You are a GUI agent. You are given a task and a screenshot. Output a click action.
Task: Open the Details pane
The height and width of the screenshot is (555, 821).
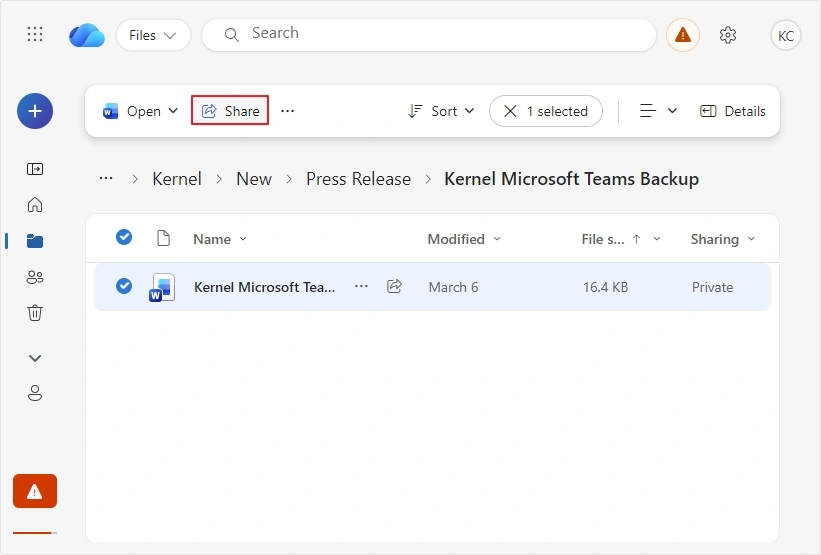coord(733,111)
